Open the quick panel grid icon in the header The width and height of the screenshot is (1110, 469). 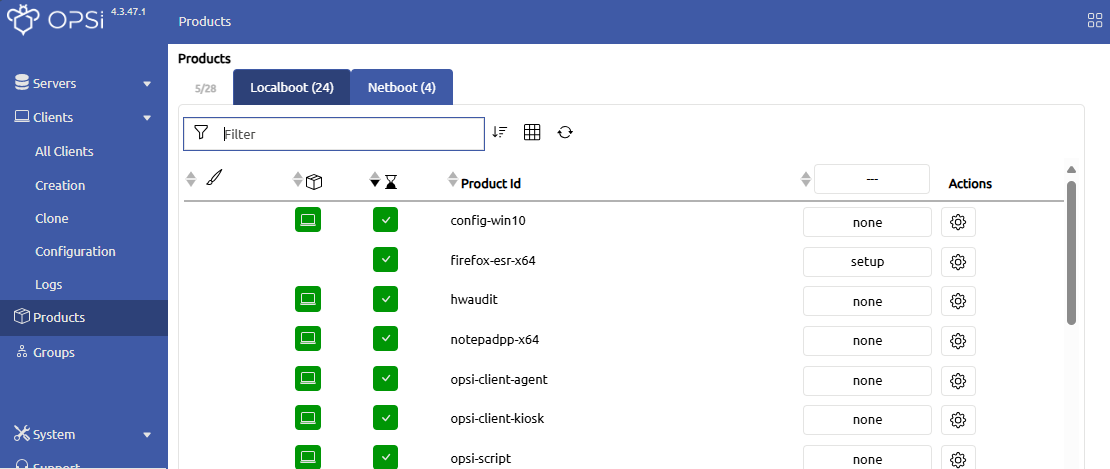[1094, 21]
